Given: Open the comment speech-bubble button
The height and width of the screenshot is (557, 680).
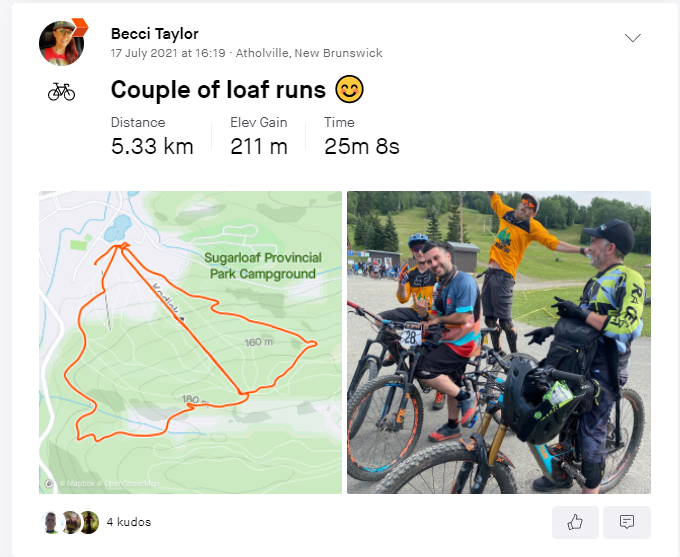Looking at the screenshot, I should click(x=627, y=522).
